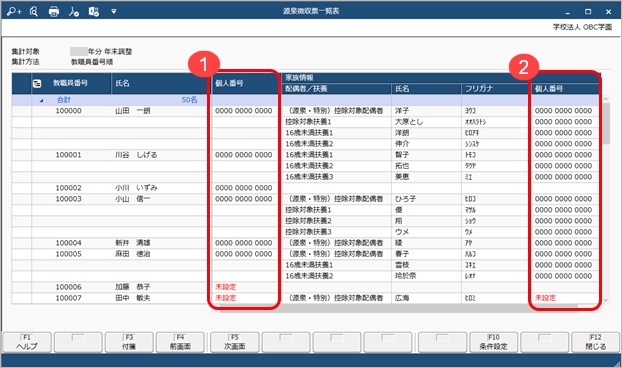The width and height of the screenshot is (622, 368).
Task: Select family member 大原とし
Action: coord(409,122)
